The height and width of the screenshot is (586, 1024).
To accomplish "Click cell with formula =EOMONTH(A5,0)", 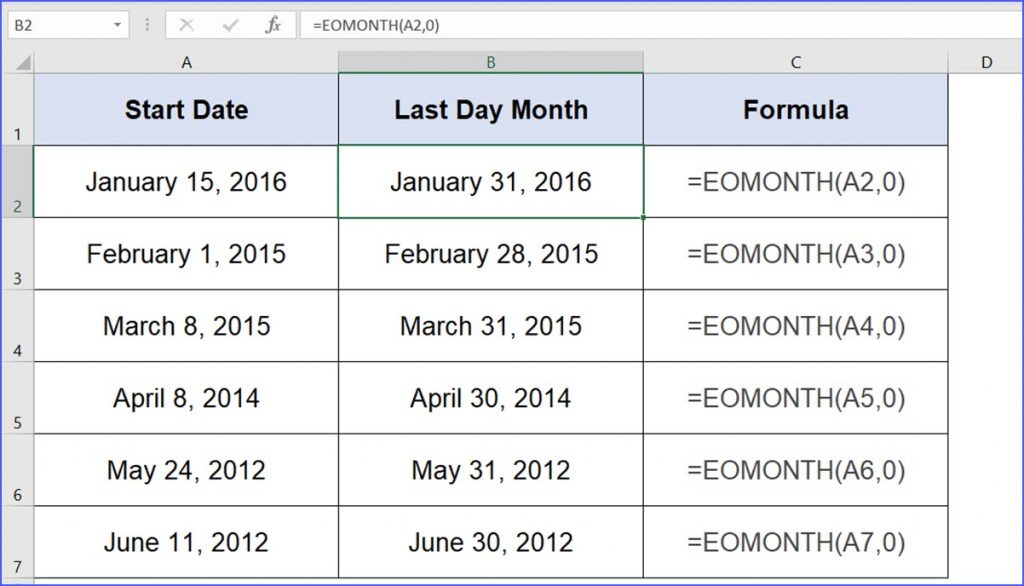I will pyautogui.click(x=795, y=398).
